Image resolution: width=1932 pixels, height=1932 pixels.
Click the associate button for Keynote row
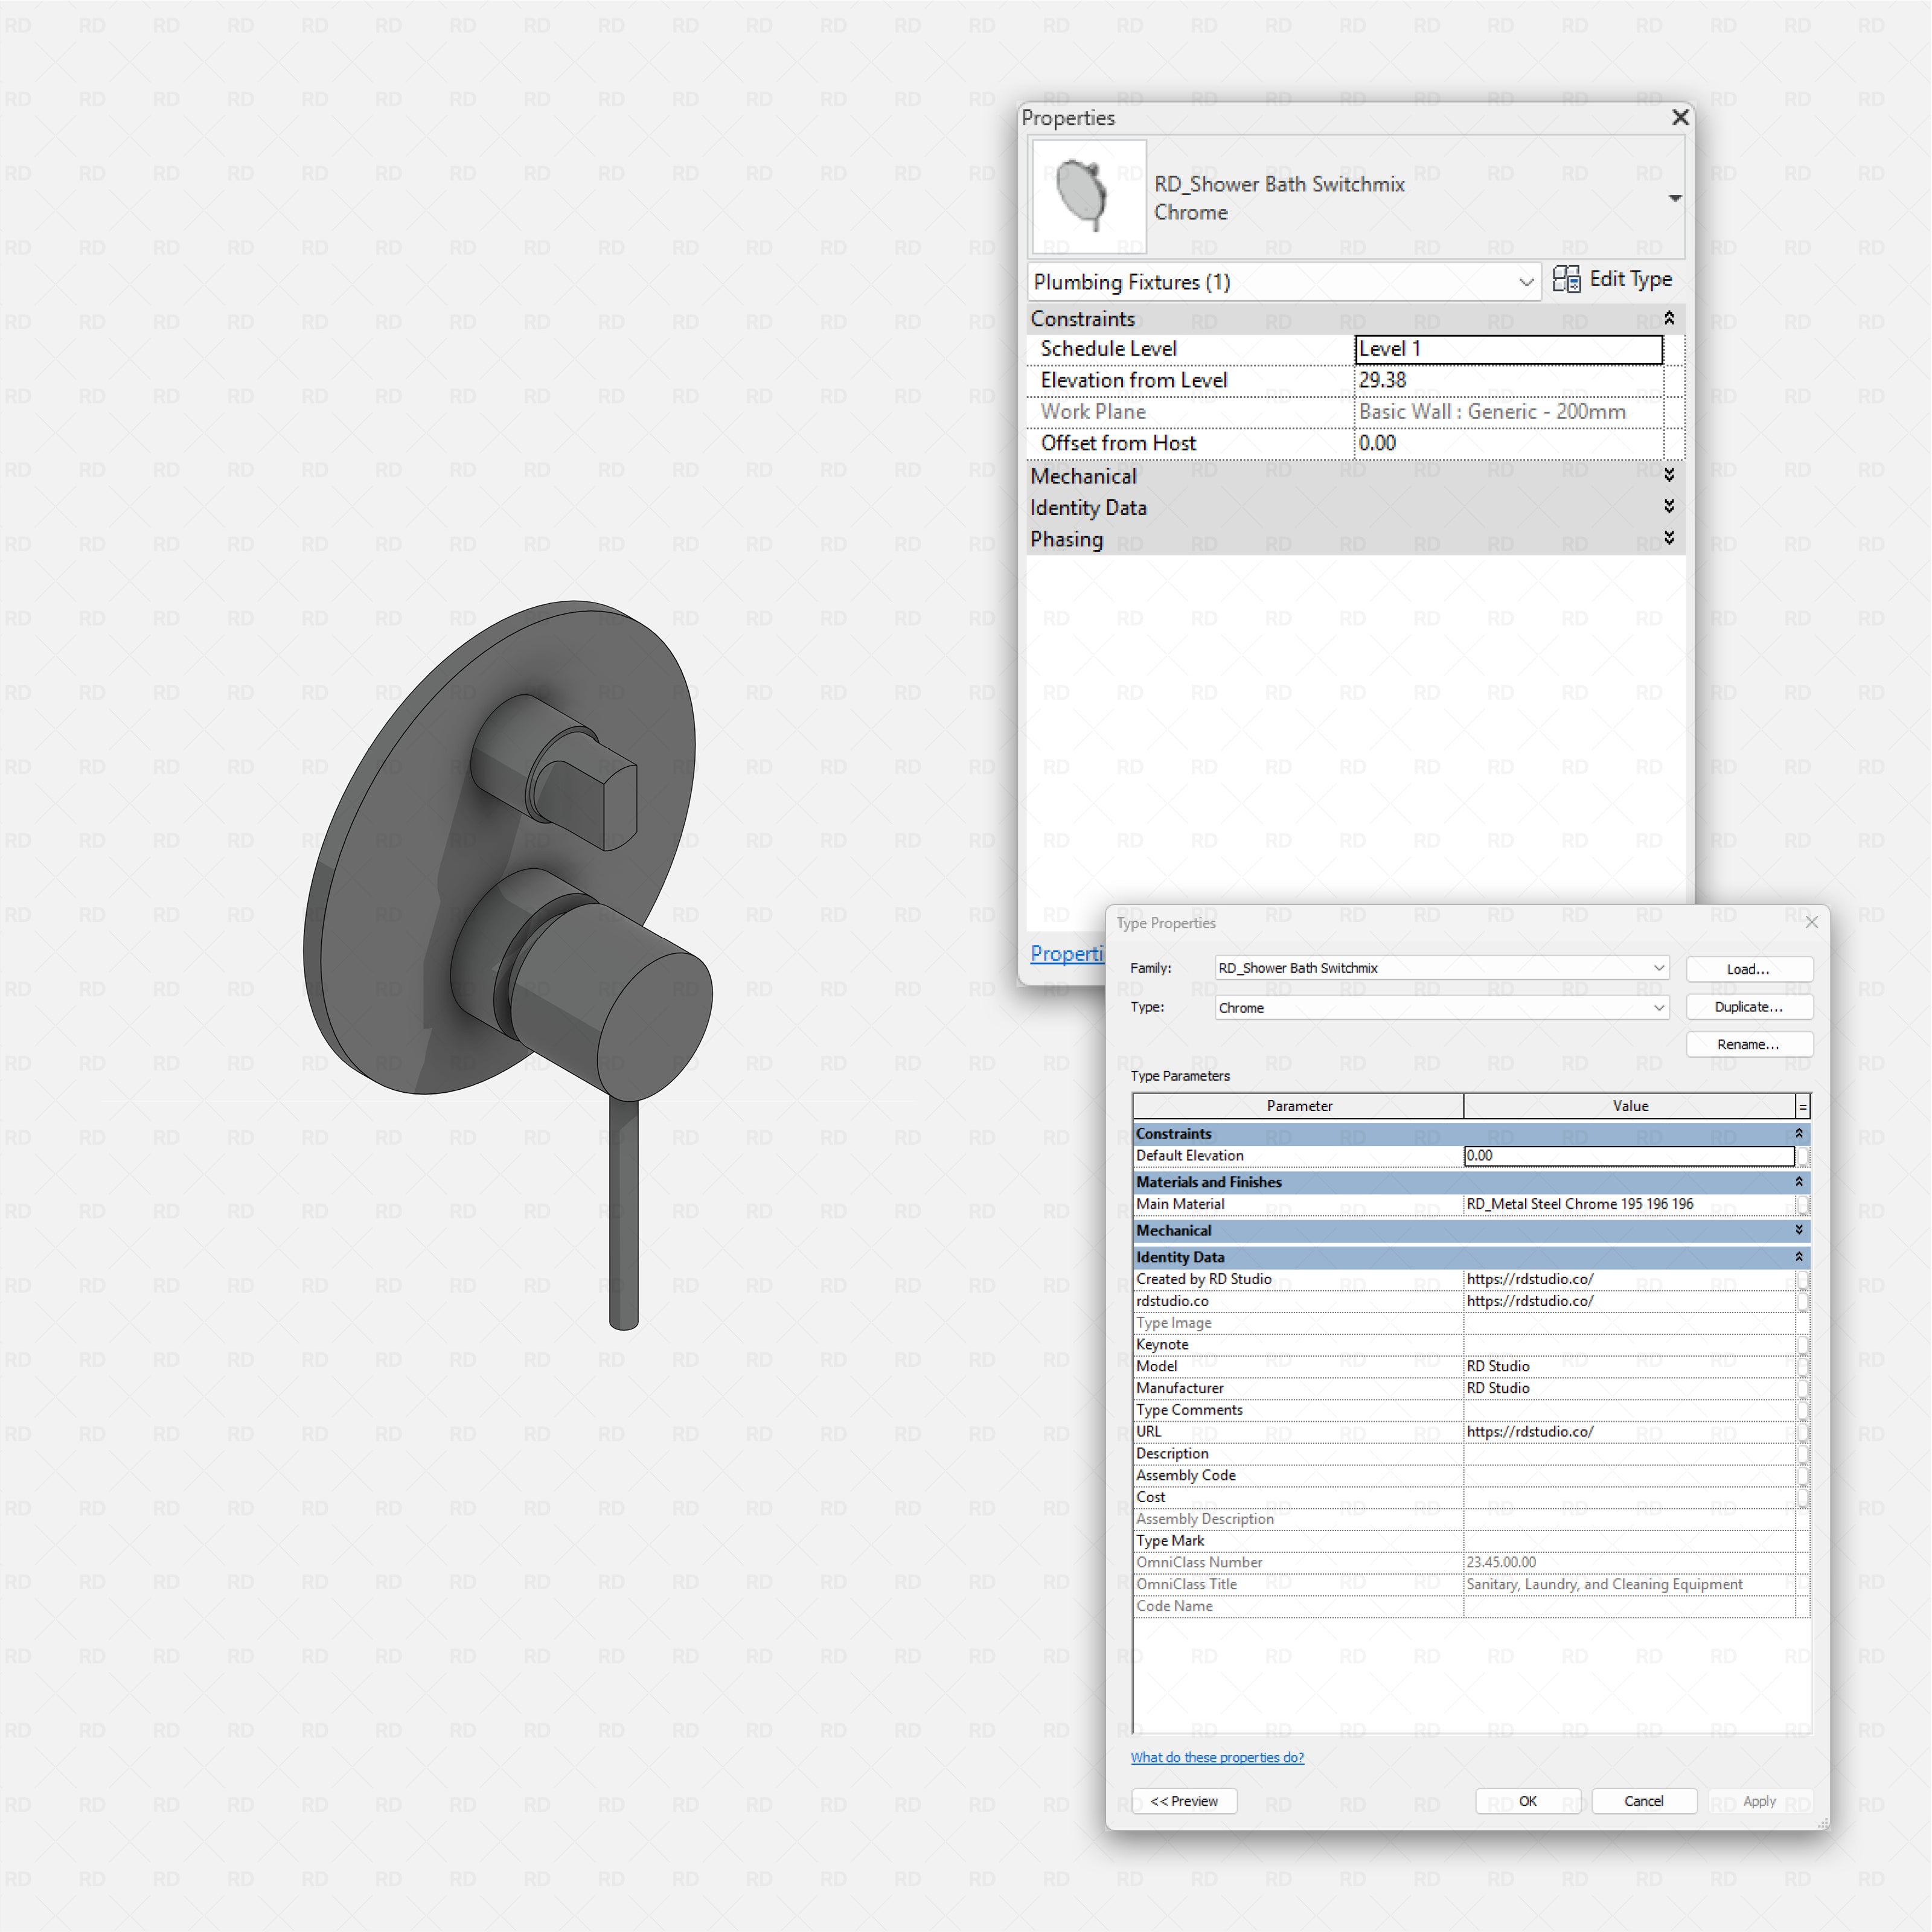coord(1803,1345)
